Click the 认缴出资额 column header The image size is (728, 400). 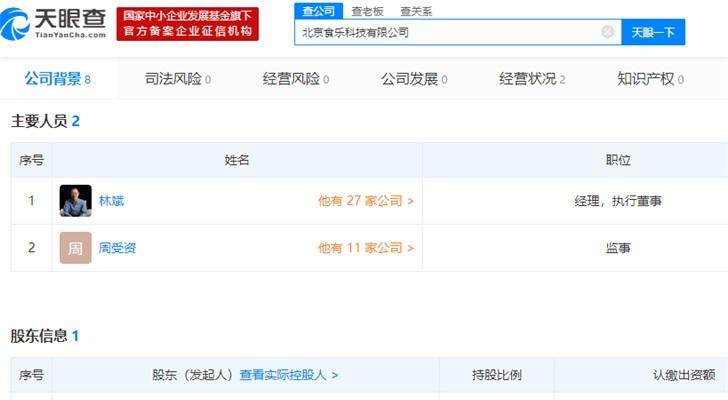pyautogui.click(x=684, y=374)
